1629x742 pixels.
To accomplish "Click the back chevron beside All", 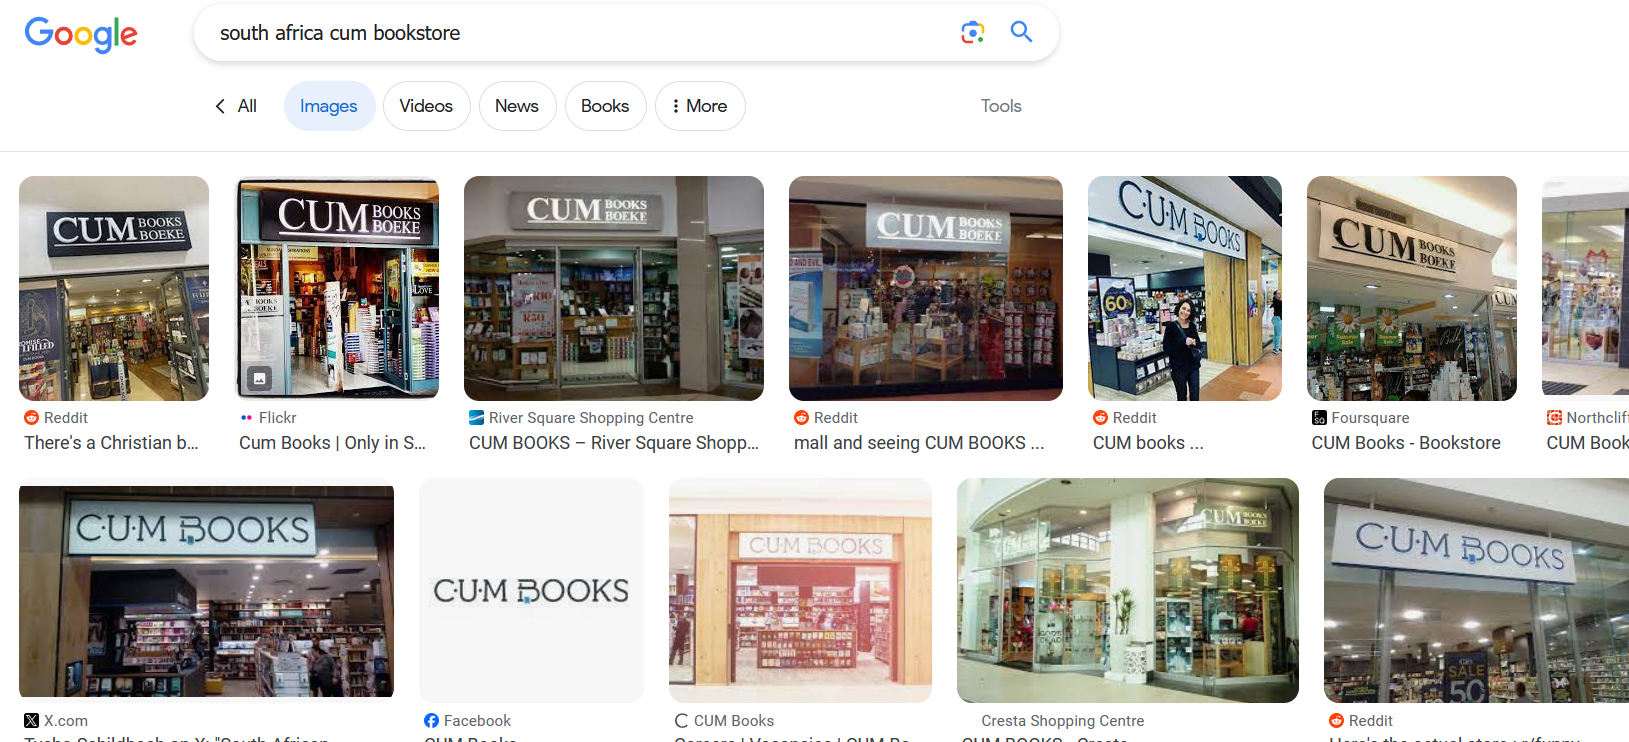I will click(x=220, y=106).
